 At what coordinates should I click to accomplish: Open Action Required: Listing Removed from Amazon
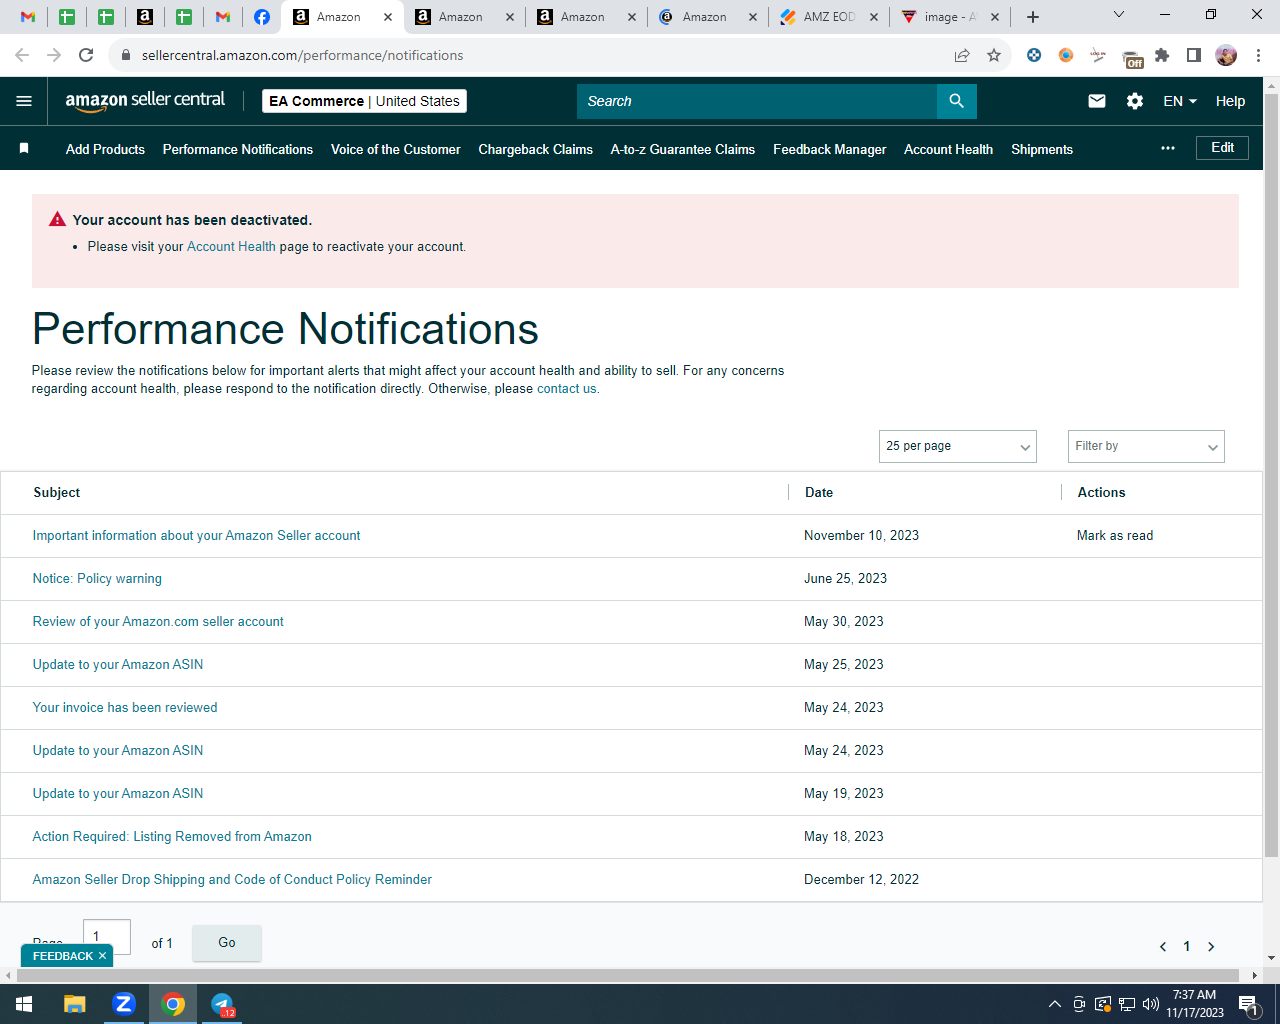coord(172,837)
